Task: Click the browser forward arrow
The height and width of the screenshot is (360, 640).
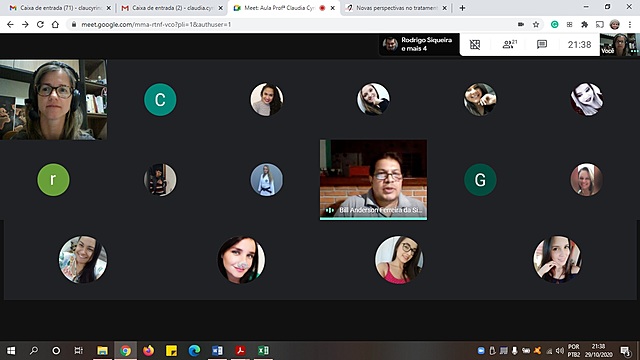Action: point(25,24)
